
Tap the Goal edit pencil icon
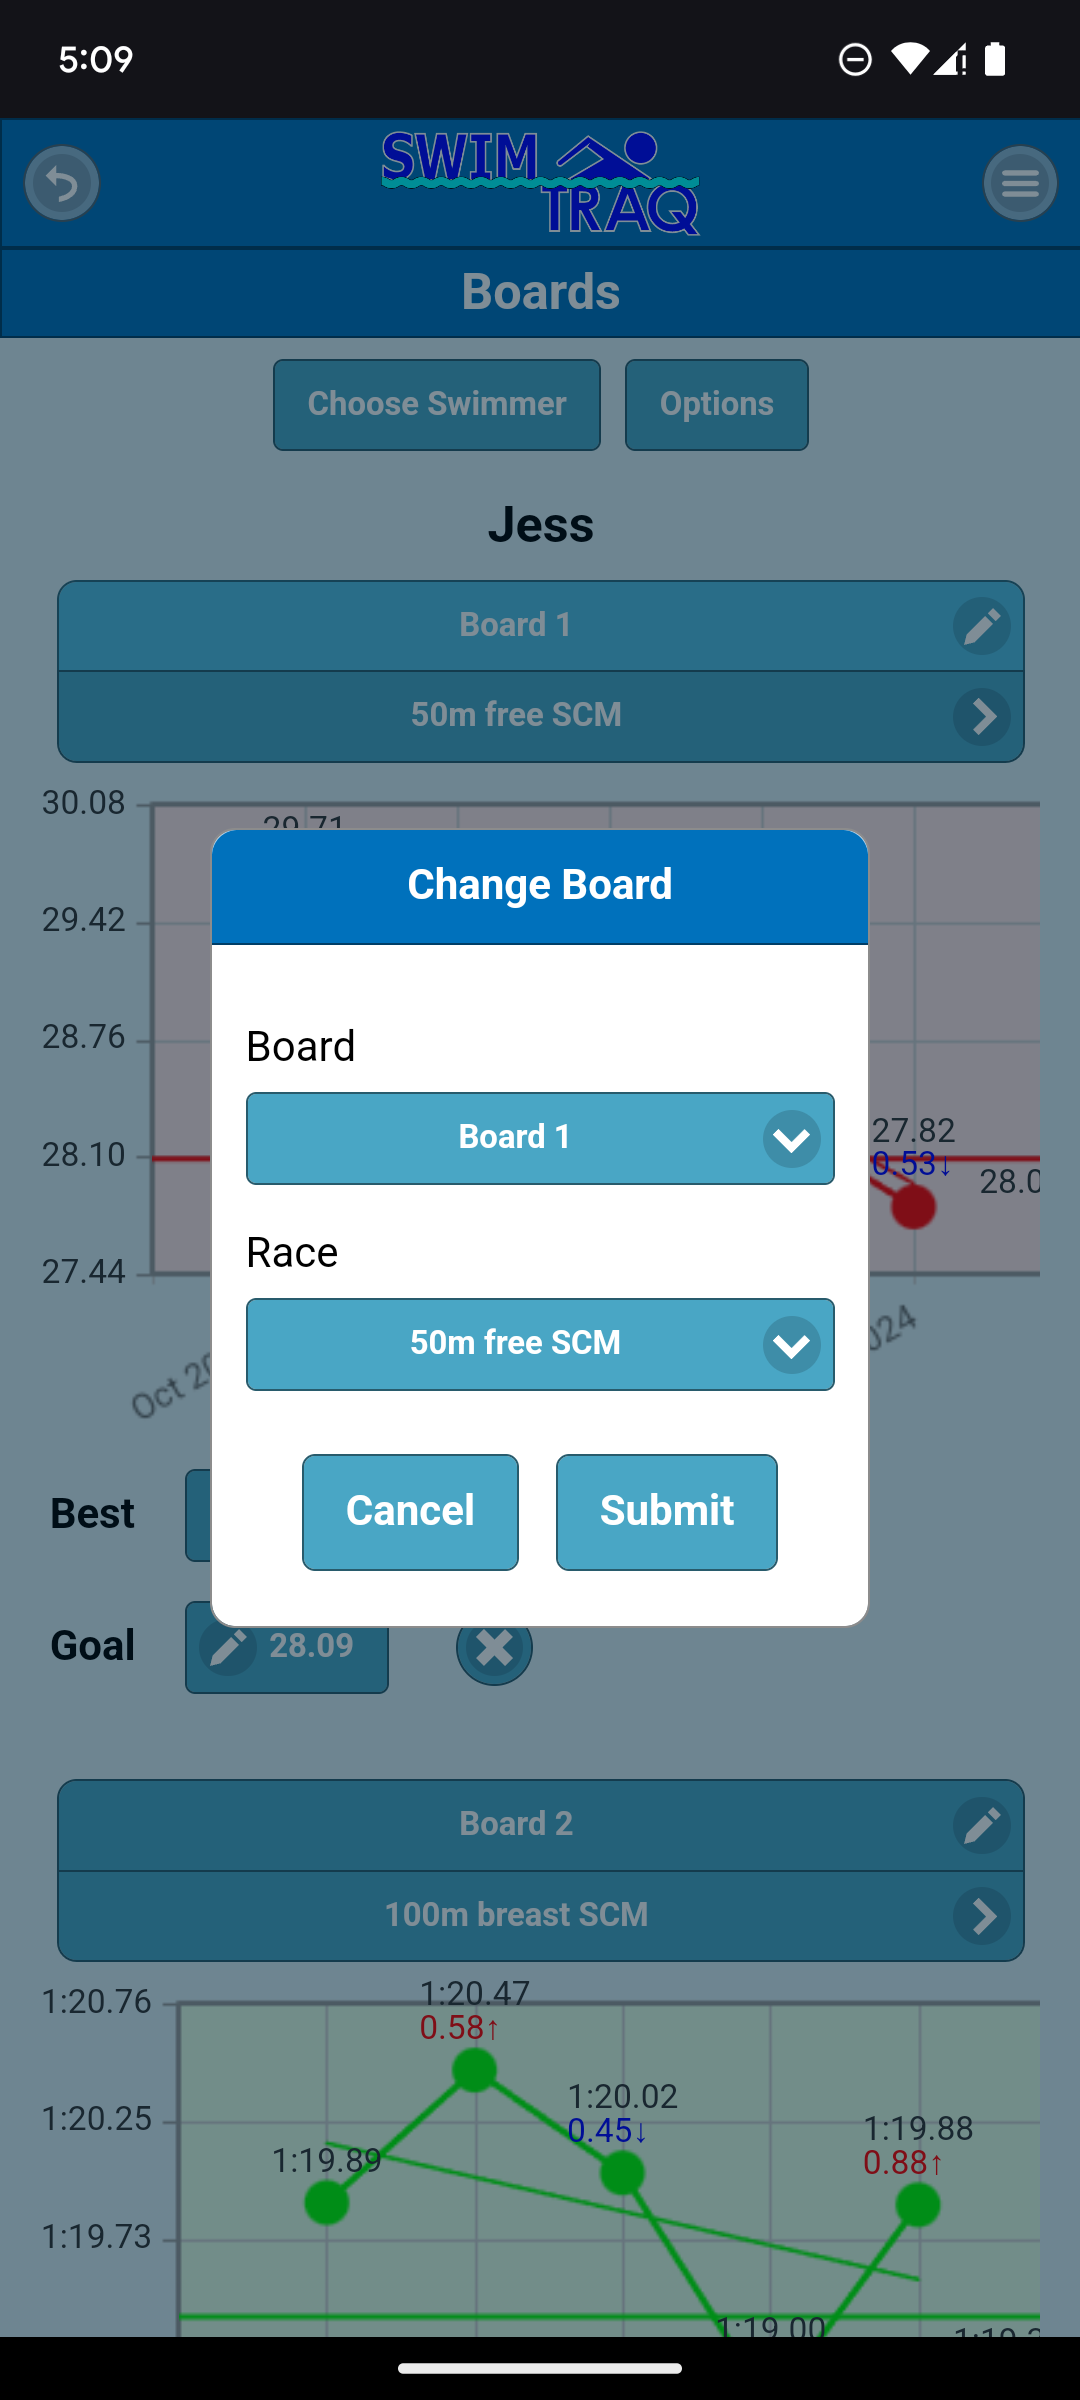coord(228,1647)
